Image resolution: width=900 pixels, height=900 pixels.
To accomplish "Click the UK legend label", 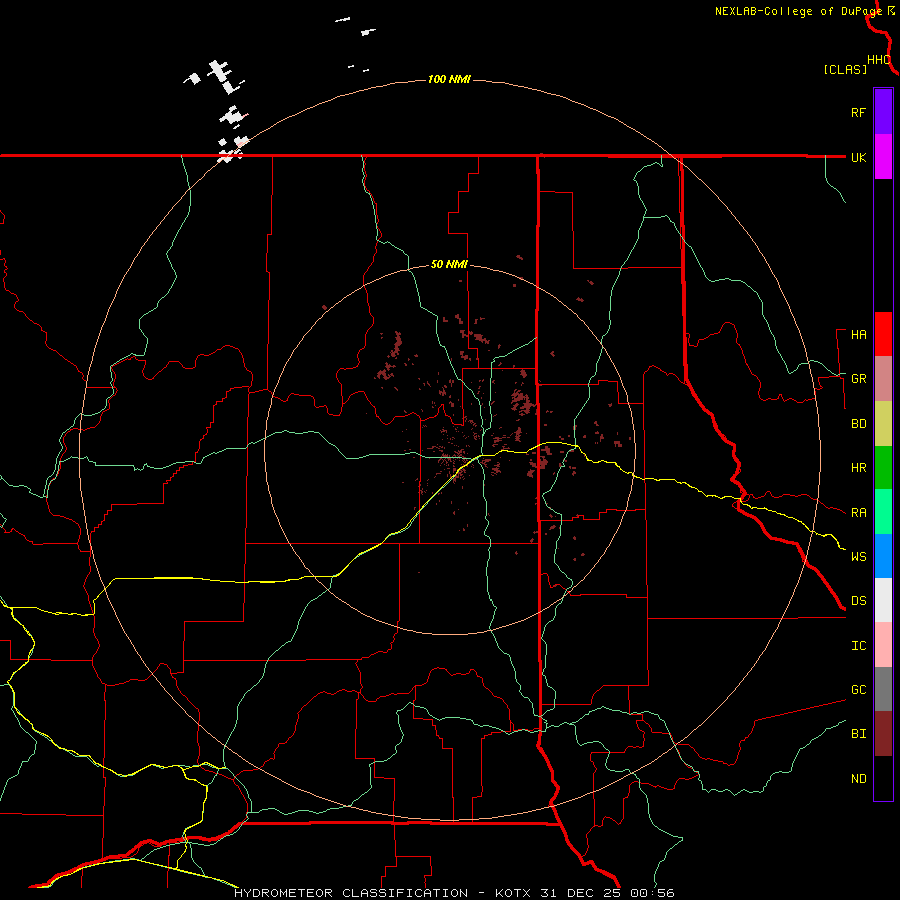I will click(858, 157).
